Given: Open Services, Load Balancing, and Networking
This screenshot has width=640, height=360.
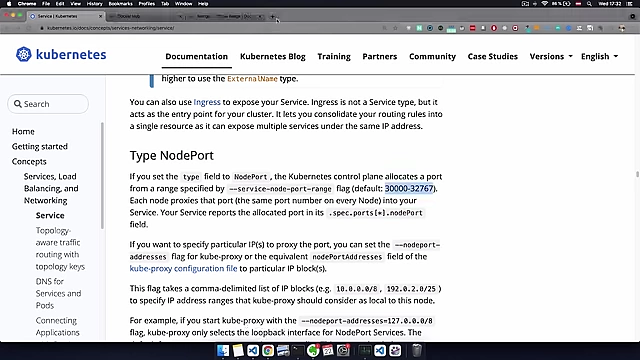Looking at the screenshot, I should point(51,189).
